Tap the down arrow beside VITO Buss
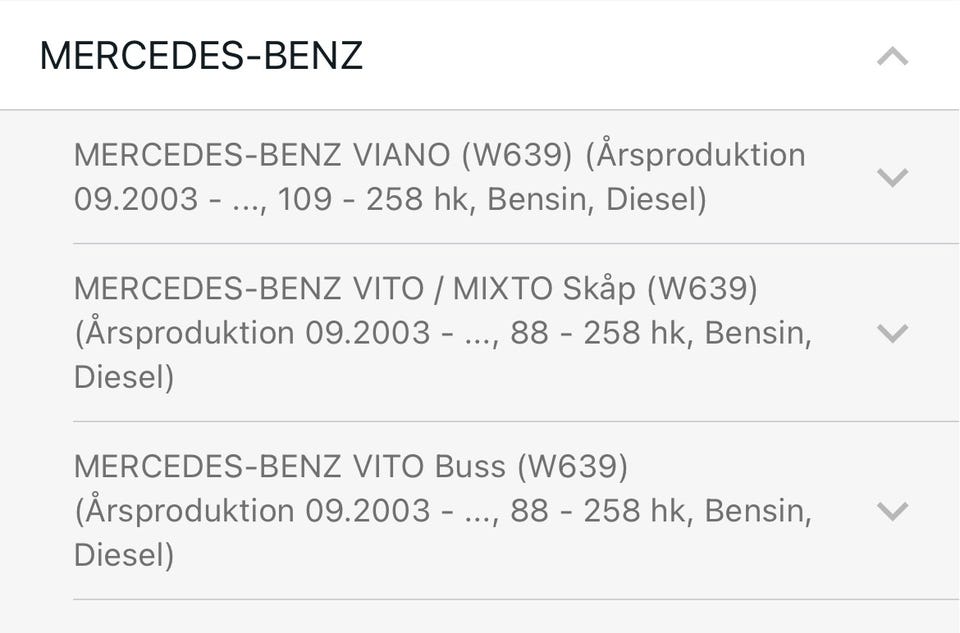 892,511
